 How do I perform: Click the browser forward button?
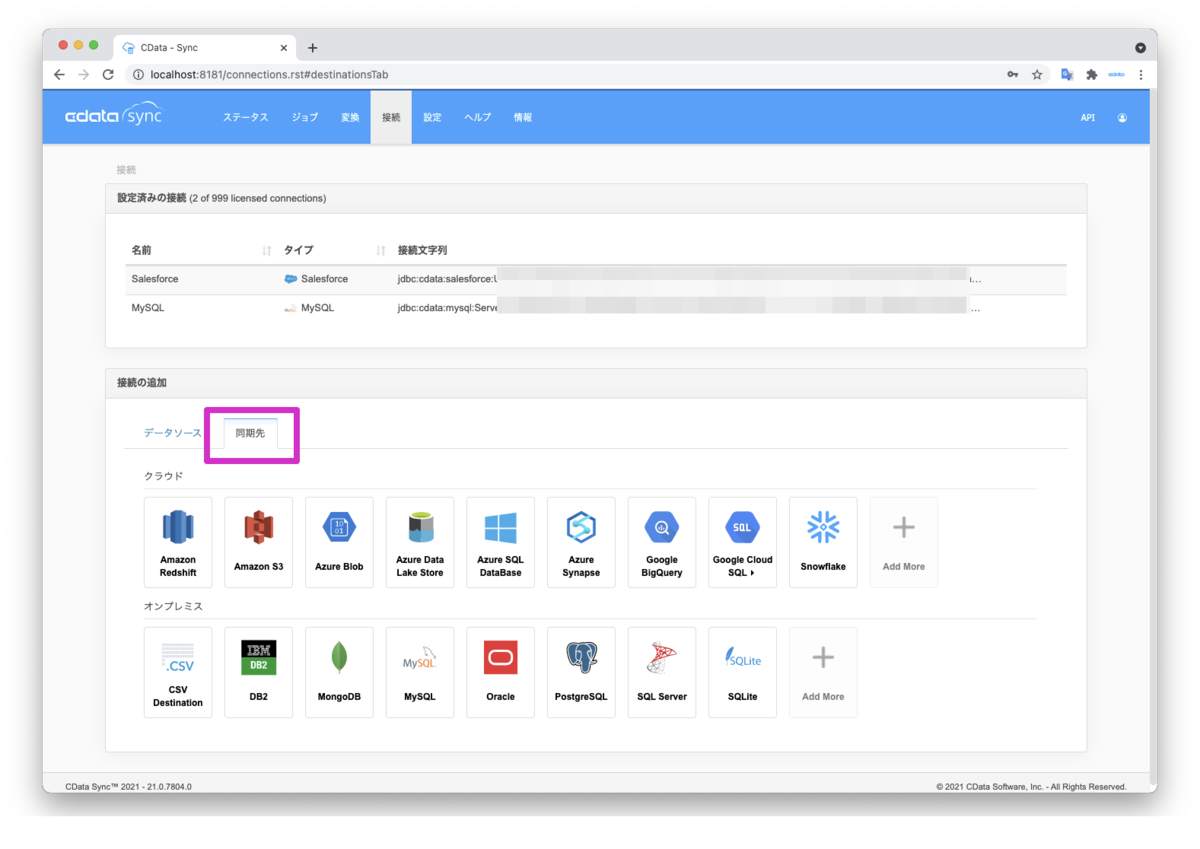point(83,75)
